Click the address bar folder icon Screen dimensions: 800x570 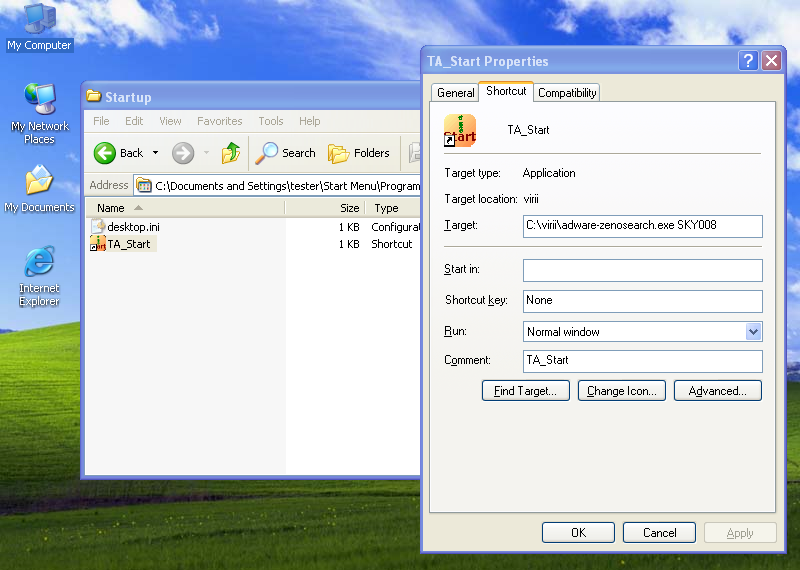tap(144, 185)
